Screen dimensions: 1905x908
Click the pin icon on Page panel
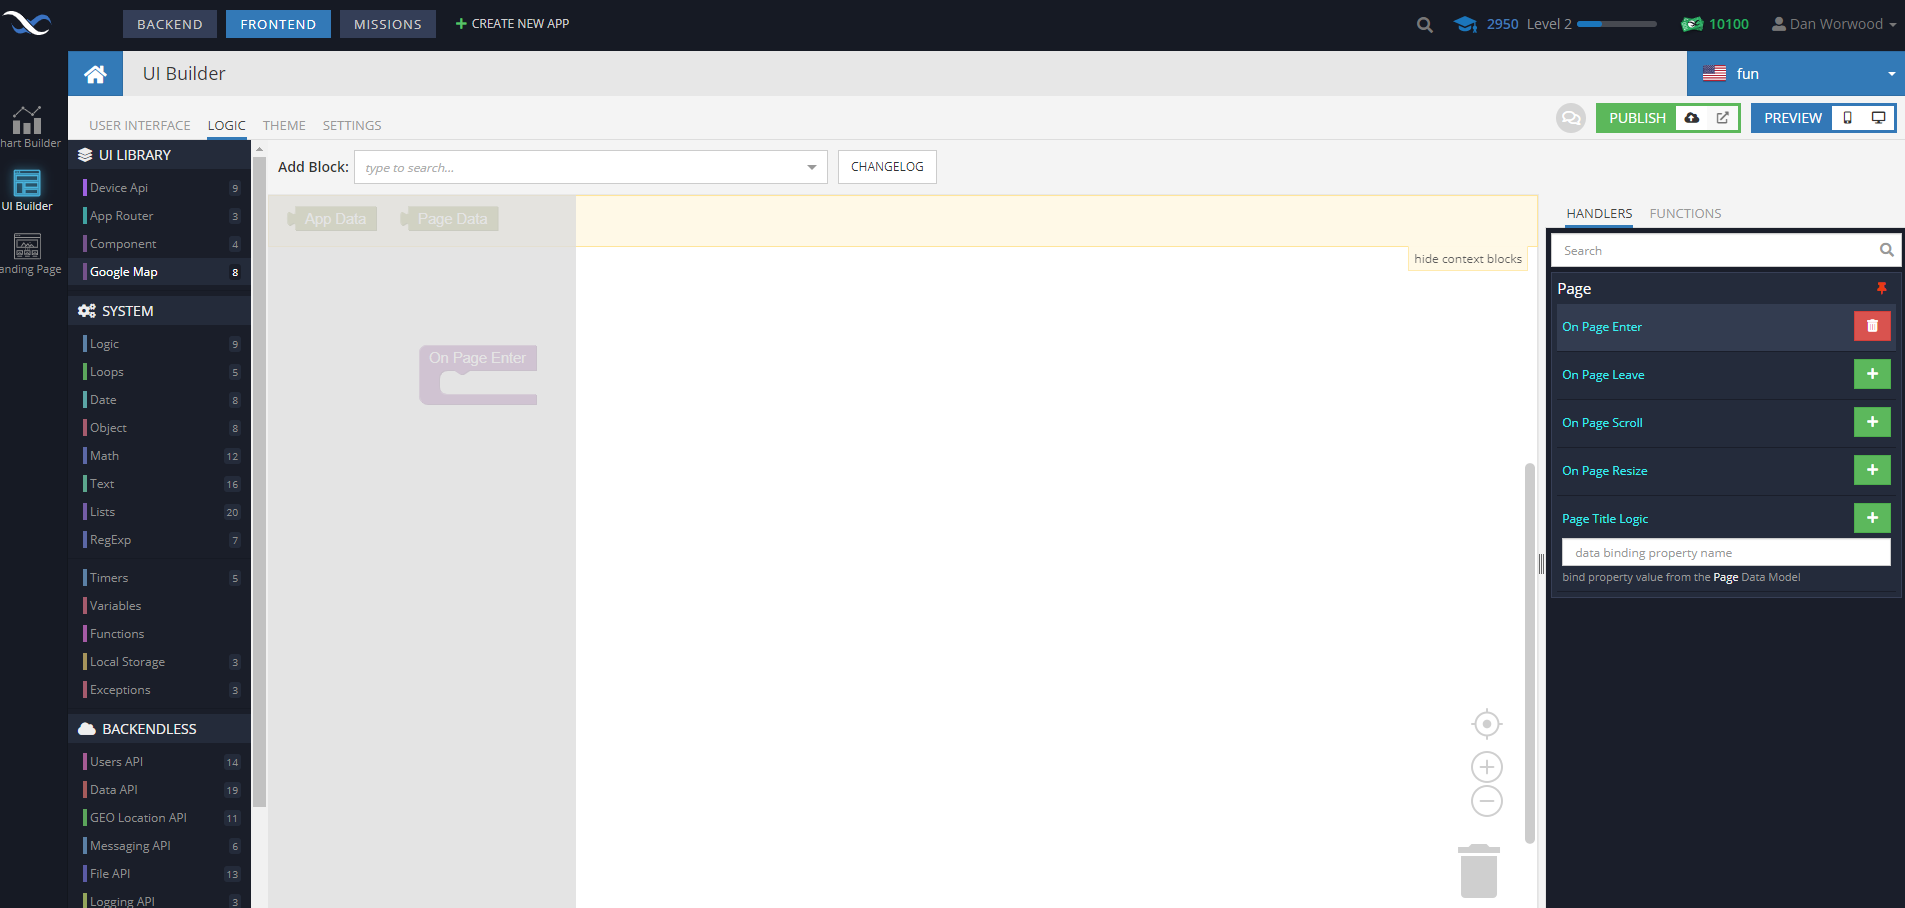tap(1881, 288)
